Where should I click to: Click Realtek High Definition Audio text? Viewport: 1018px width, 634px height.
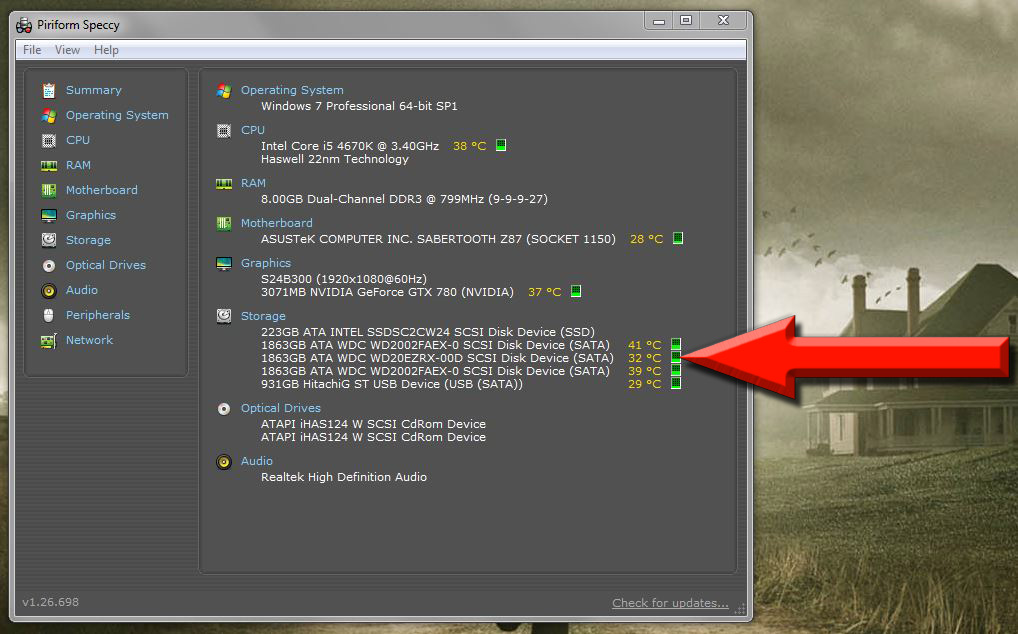(x=344, y=477)
